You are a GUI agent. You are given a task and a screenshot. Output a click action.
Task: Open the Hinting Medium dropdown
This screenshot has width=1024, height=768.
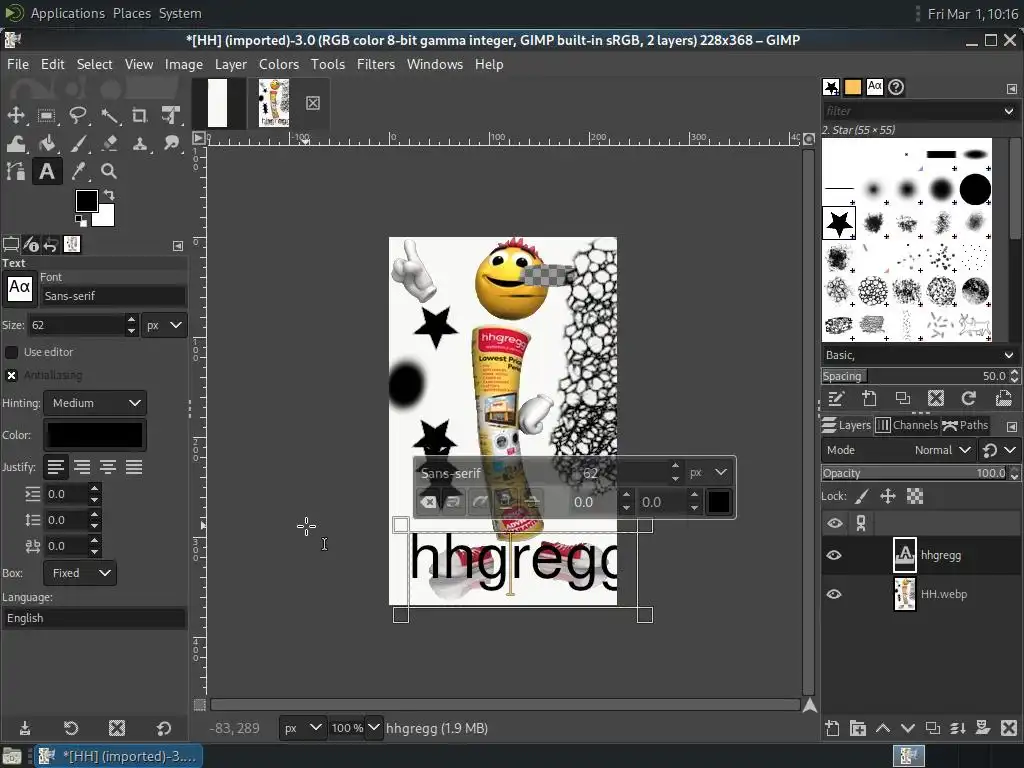(x=95, y=403)
